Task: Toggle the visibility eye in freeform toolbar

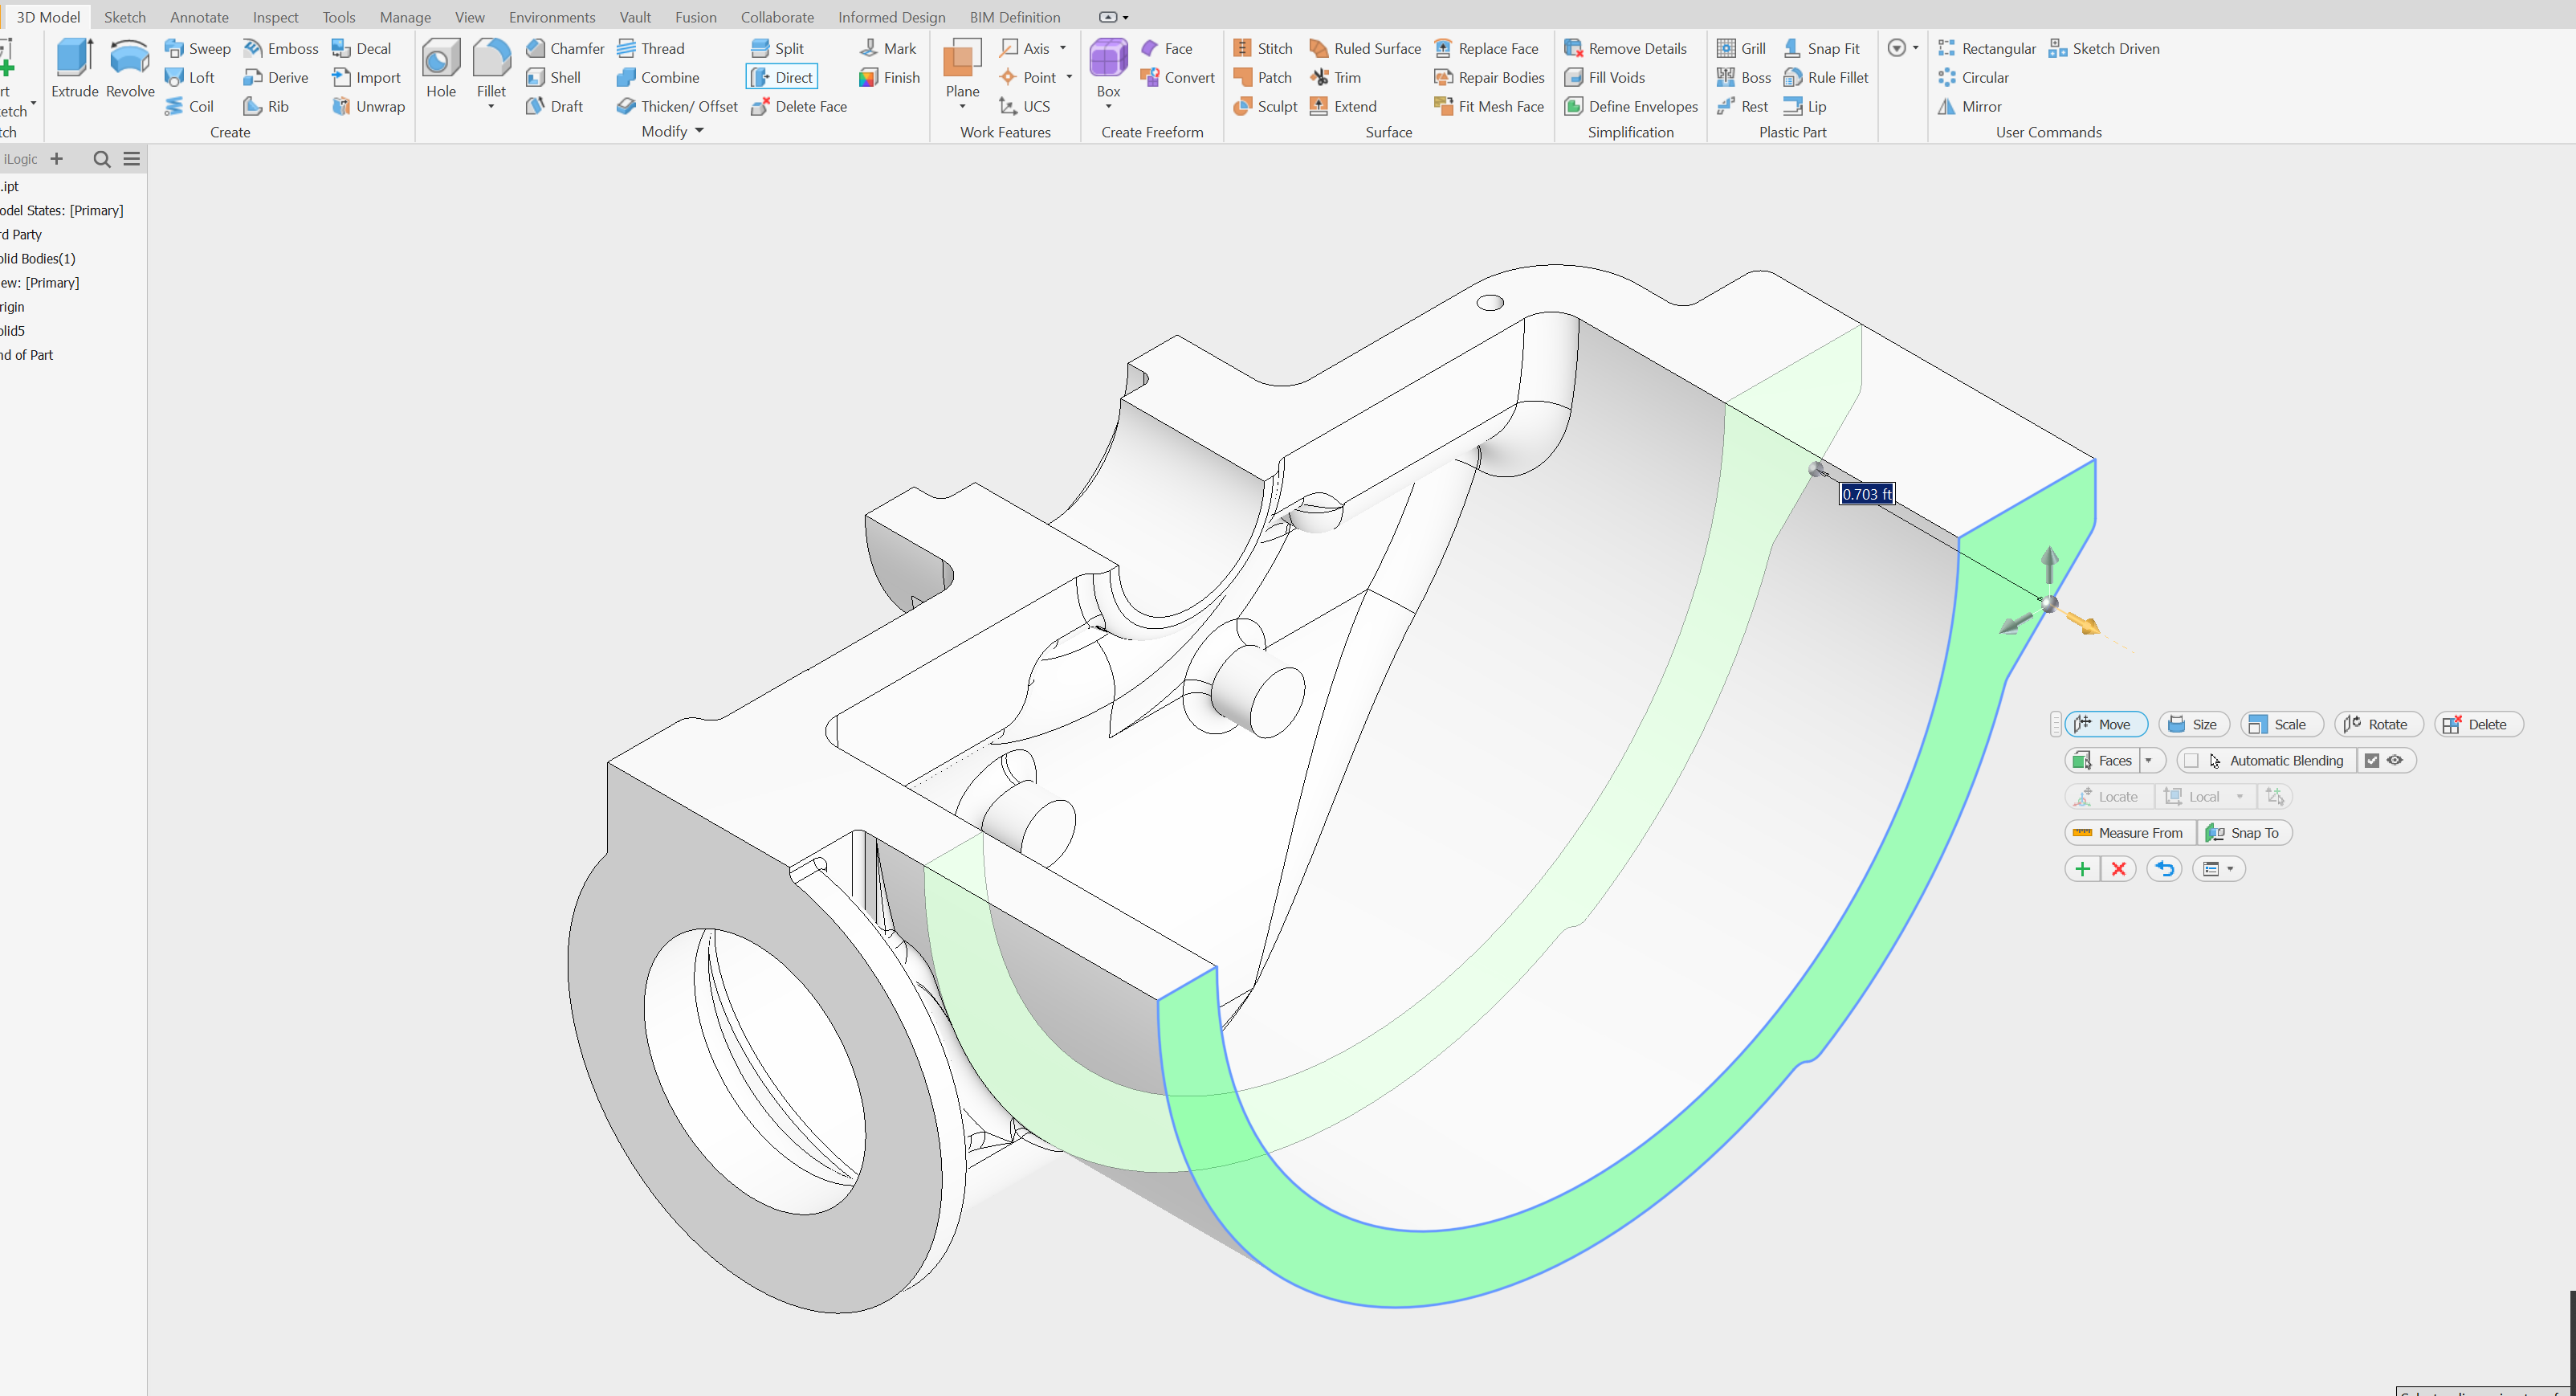Action: point(2395,760)
